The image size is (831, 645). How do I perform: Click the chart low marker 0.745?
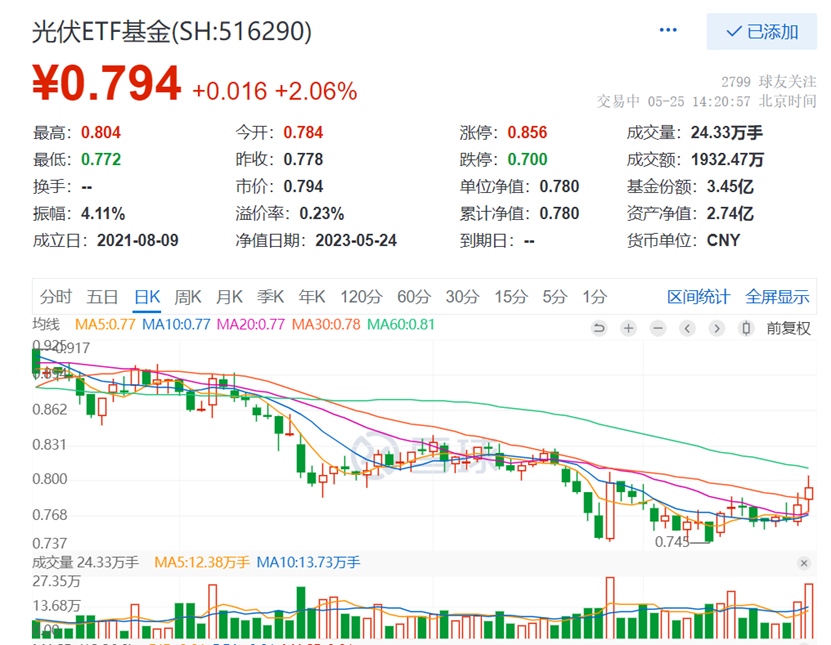tap(672, 542)
